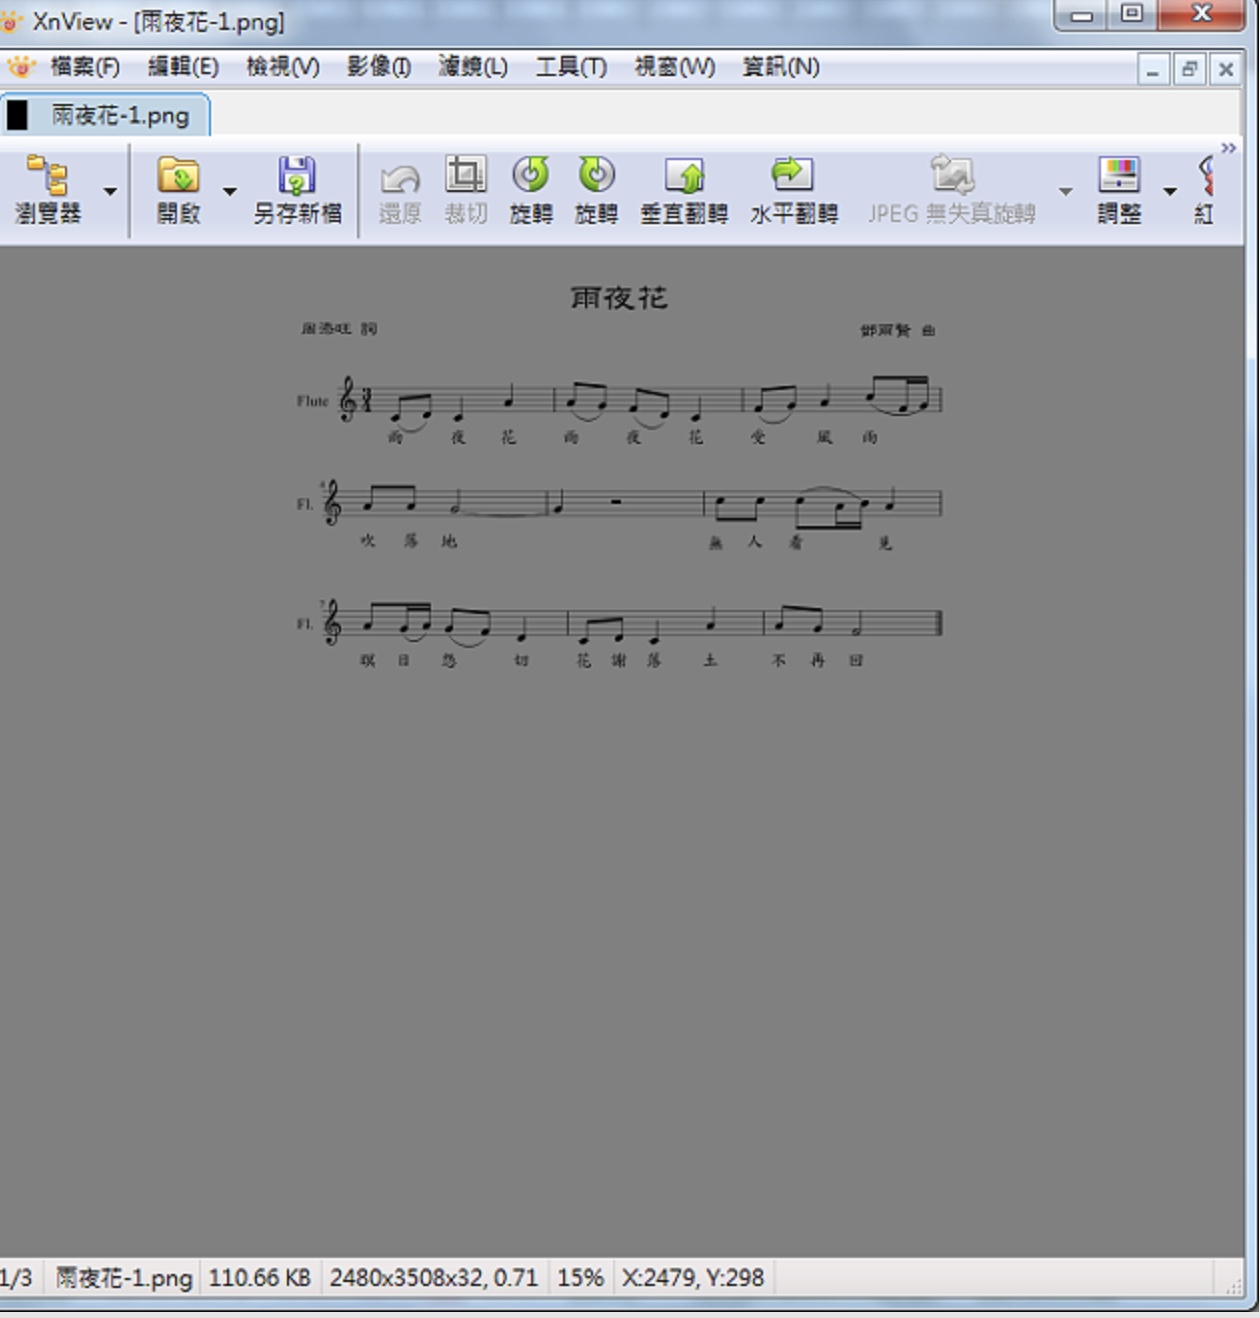Viewport: 1260px width, 1318px height.
Task: Click the 雨夜花-1.png file name in status bar
Action: tap(124, 1277)
